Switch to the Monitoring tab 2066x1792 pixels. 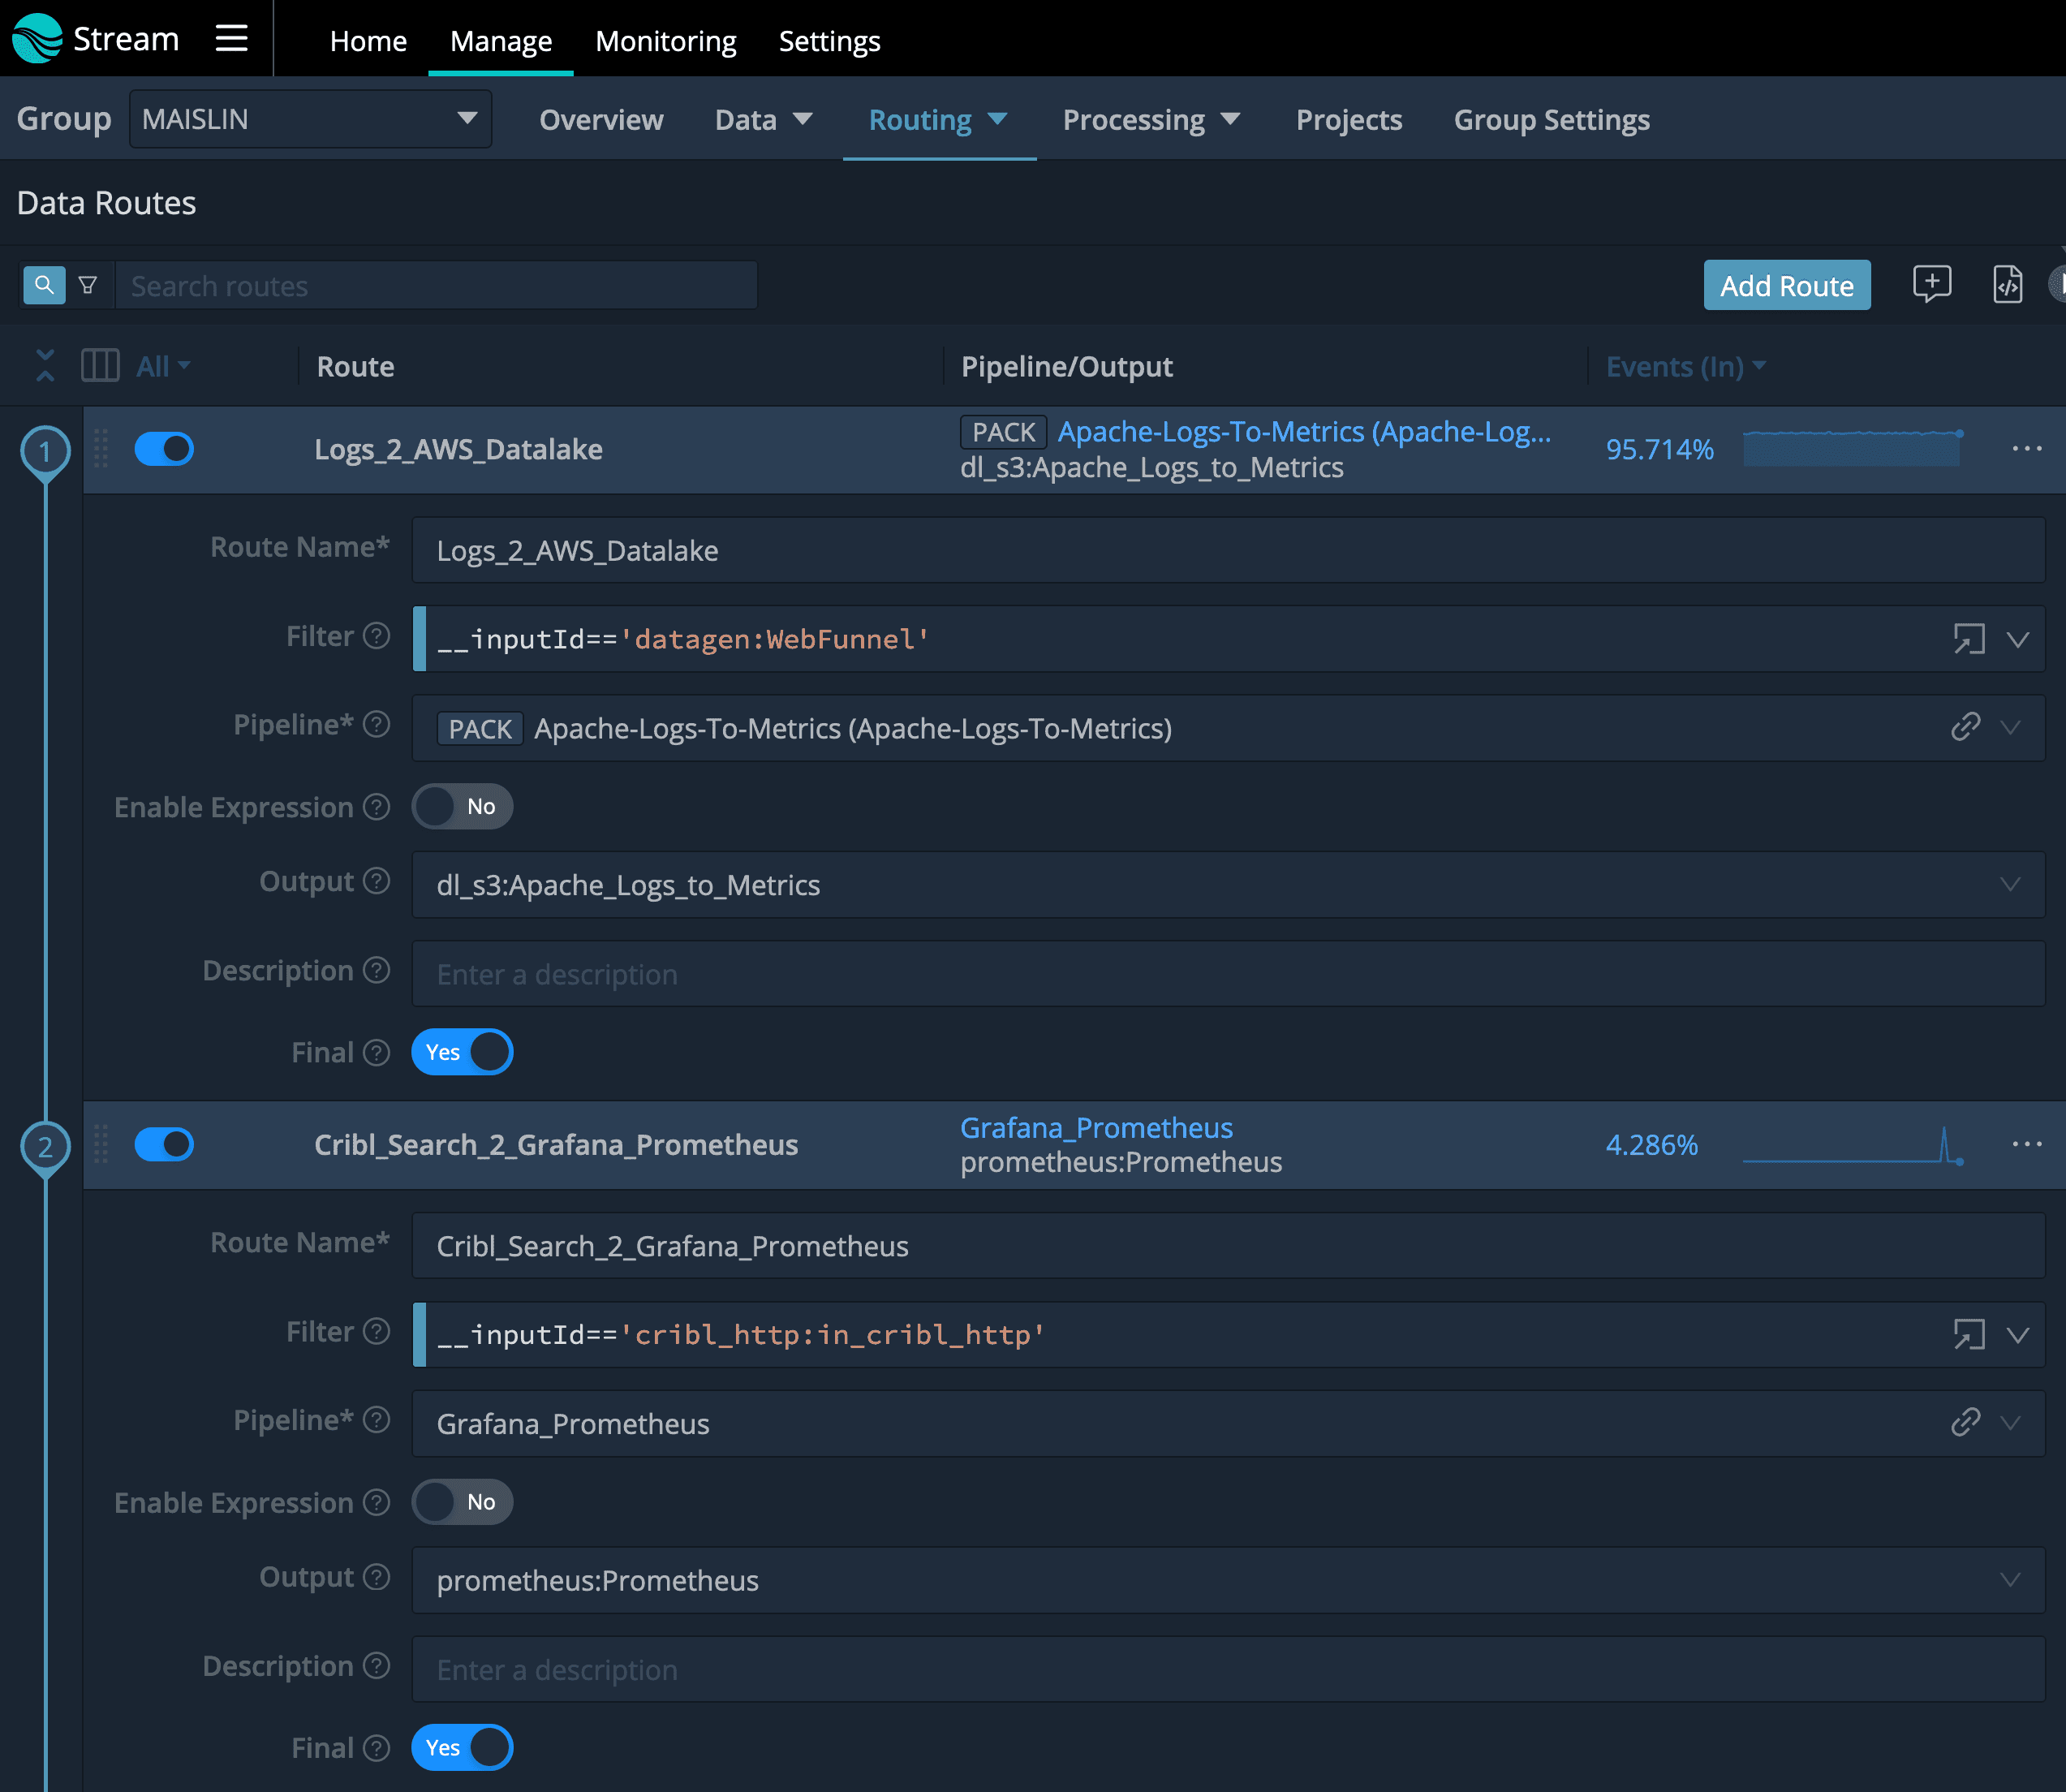[665, 41]
